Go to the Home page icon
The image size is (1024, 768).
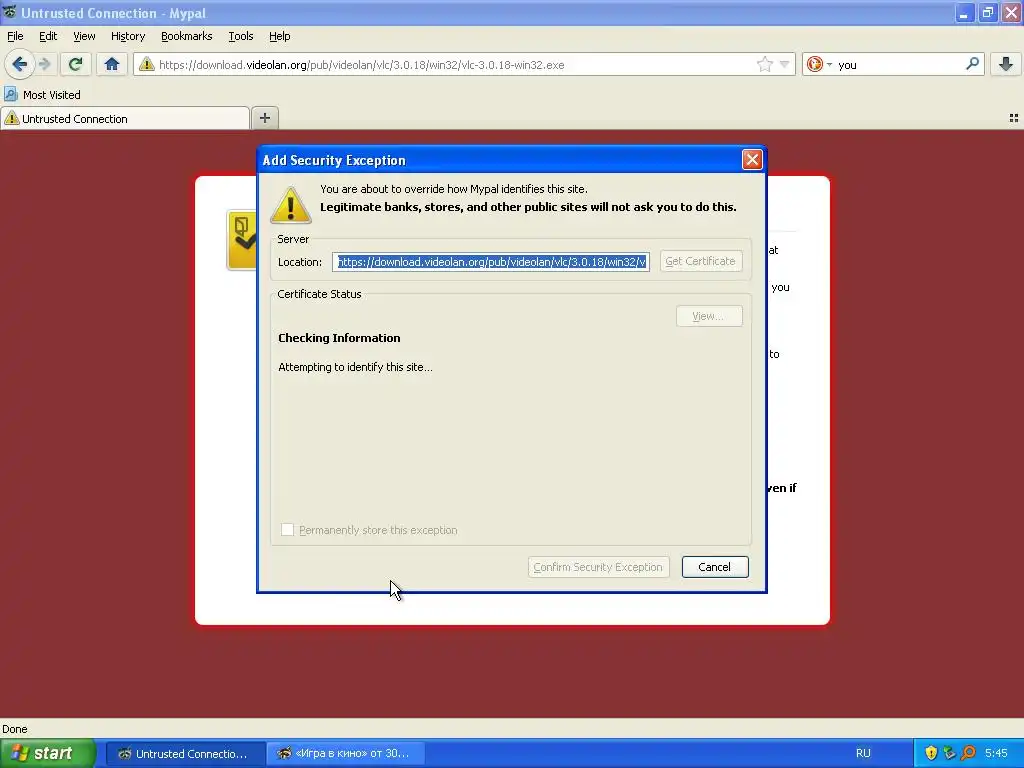pyautogui.click(x=112, y=64)
